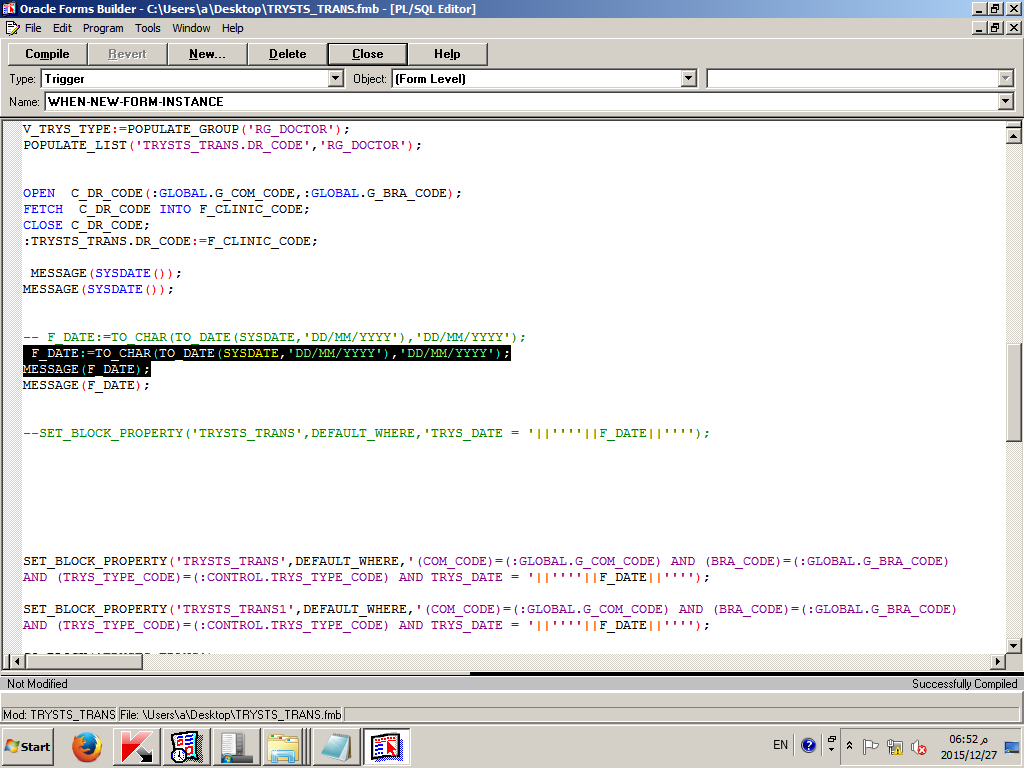This screenshot has width=1024, height=768.
Task: Open the Window menu
Action: coord(191,28)
